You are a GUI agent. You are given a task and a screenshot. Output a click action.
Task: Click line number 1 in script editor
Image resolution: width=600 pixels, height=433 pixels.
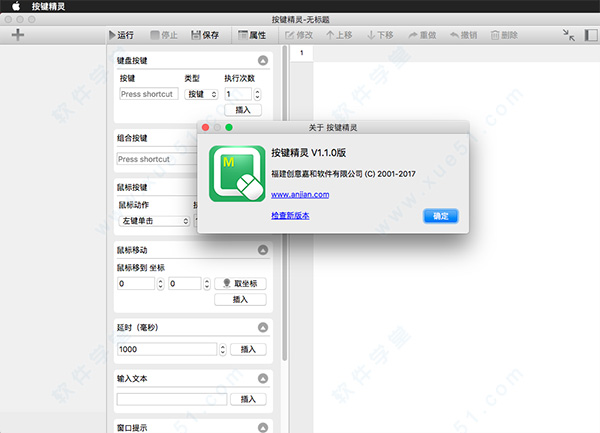click(302, 53)
